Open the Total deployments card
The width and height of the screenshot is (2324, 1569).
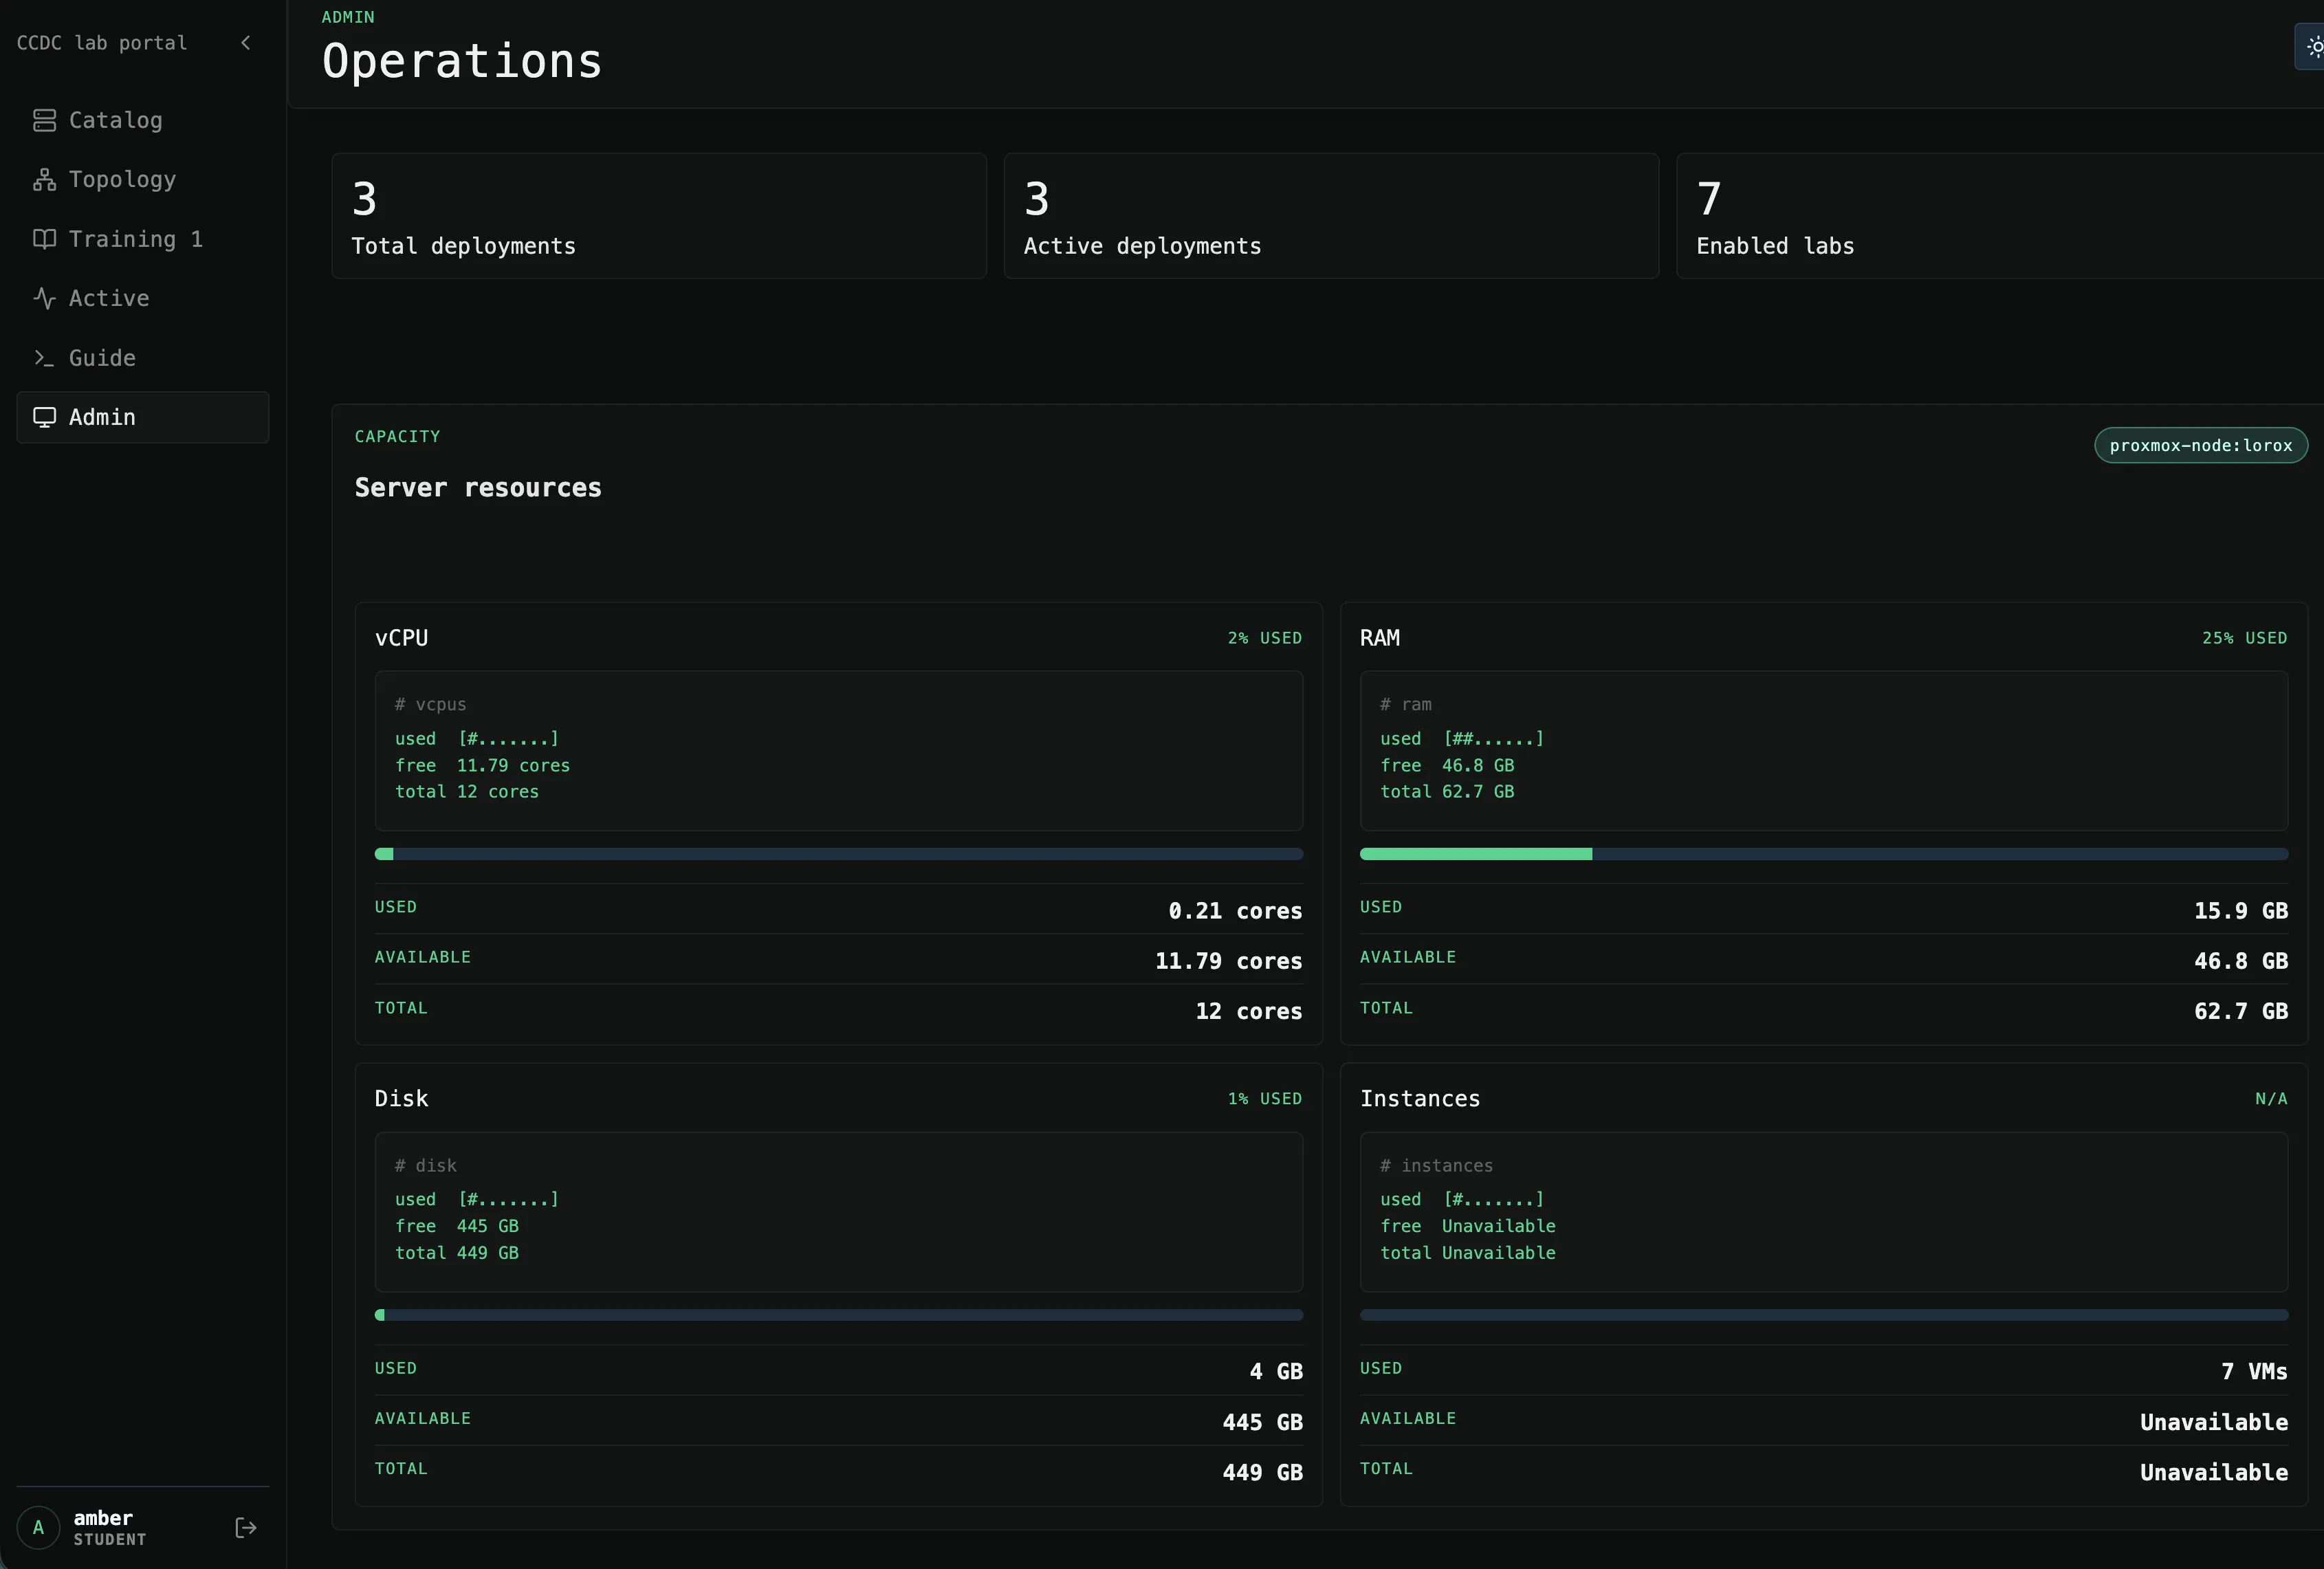point(659,216)
